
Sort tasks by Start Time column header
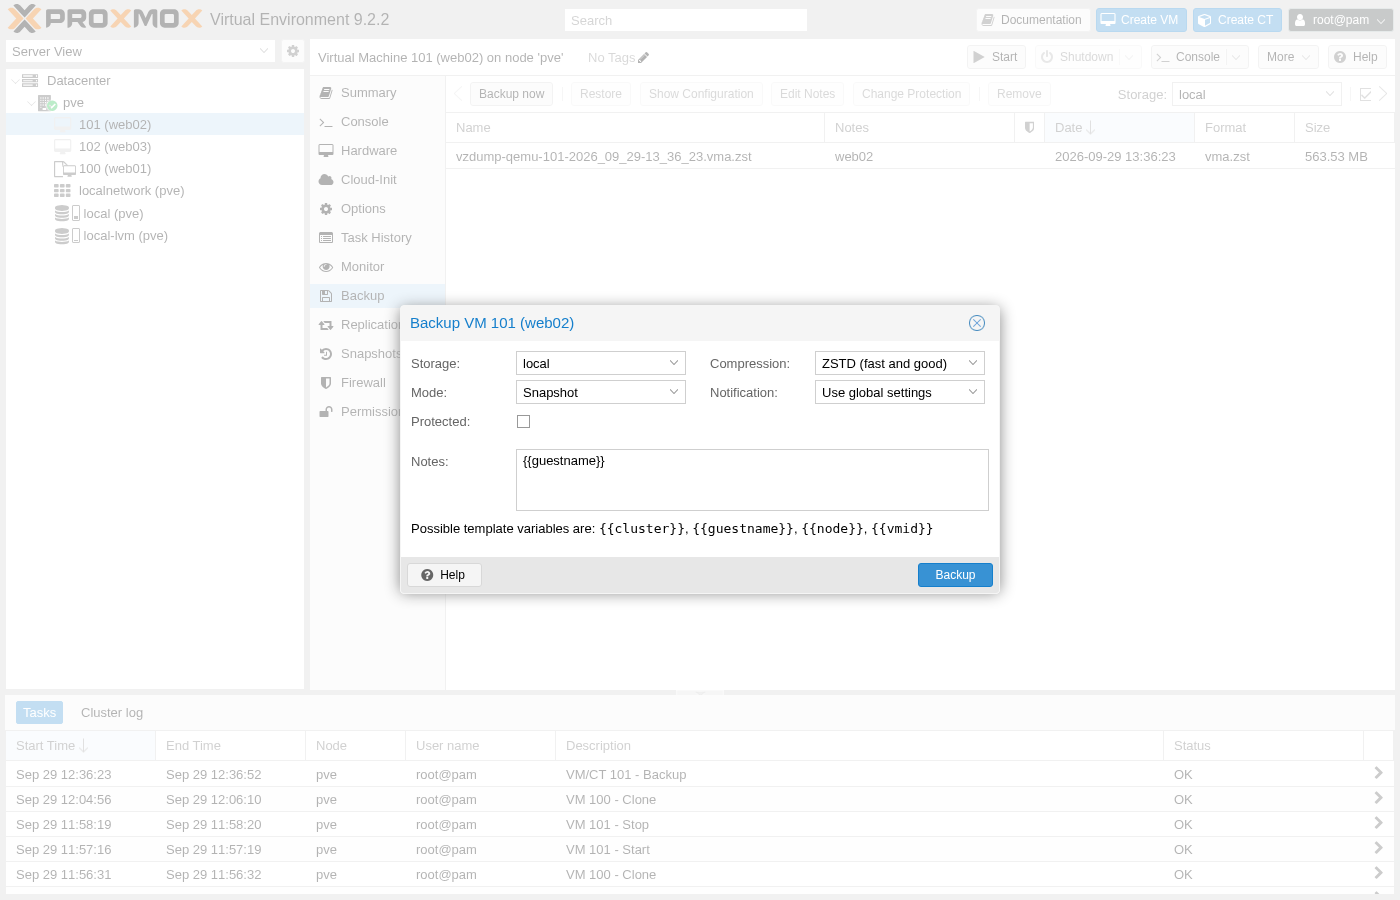[80, 746]
